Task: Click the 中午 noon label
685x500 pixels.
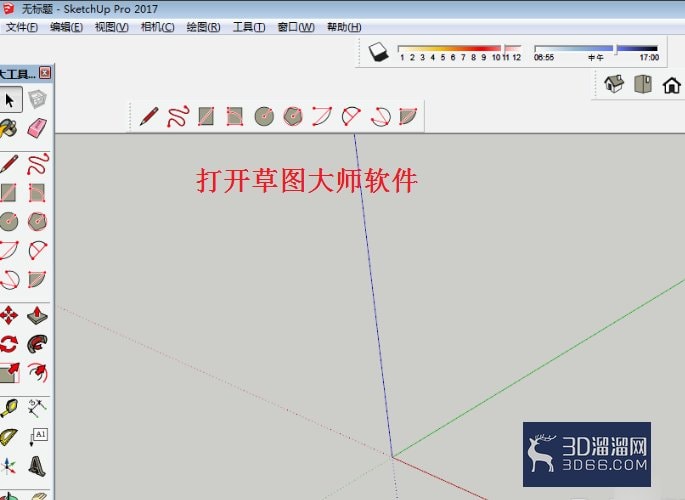Action: click(595, 58)
